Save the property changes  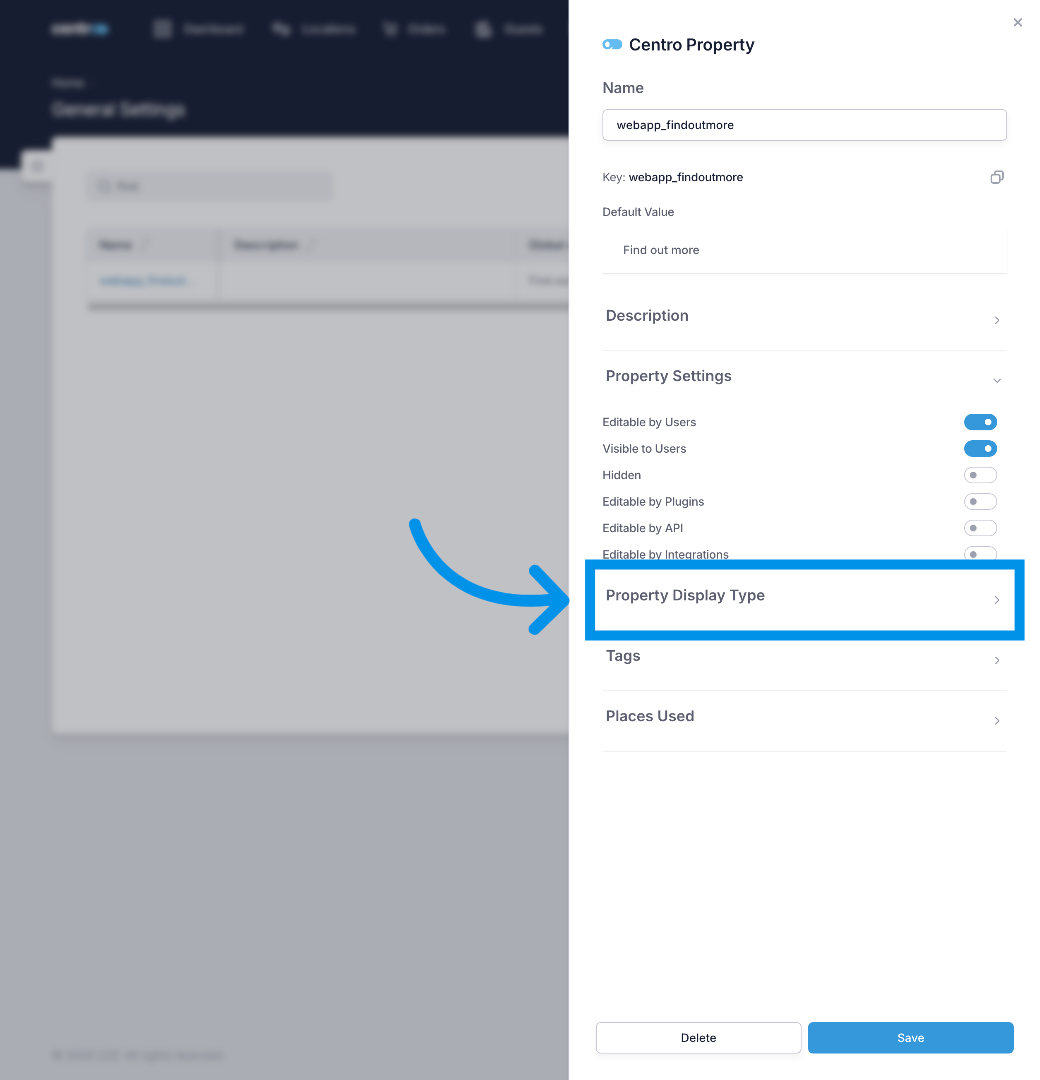click(911, 1037)
